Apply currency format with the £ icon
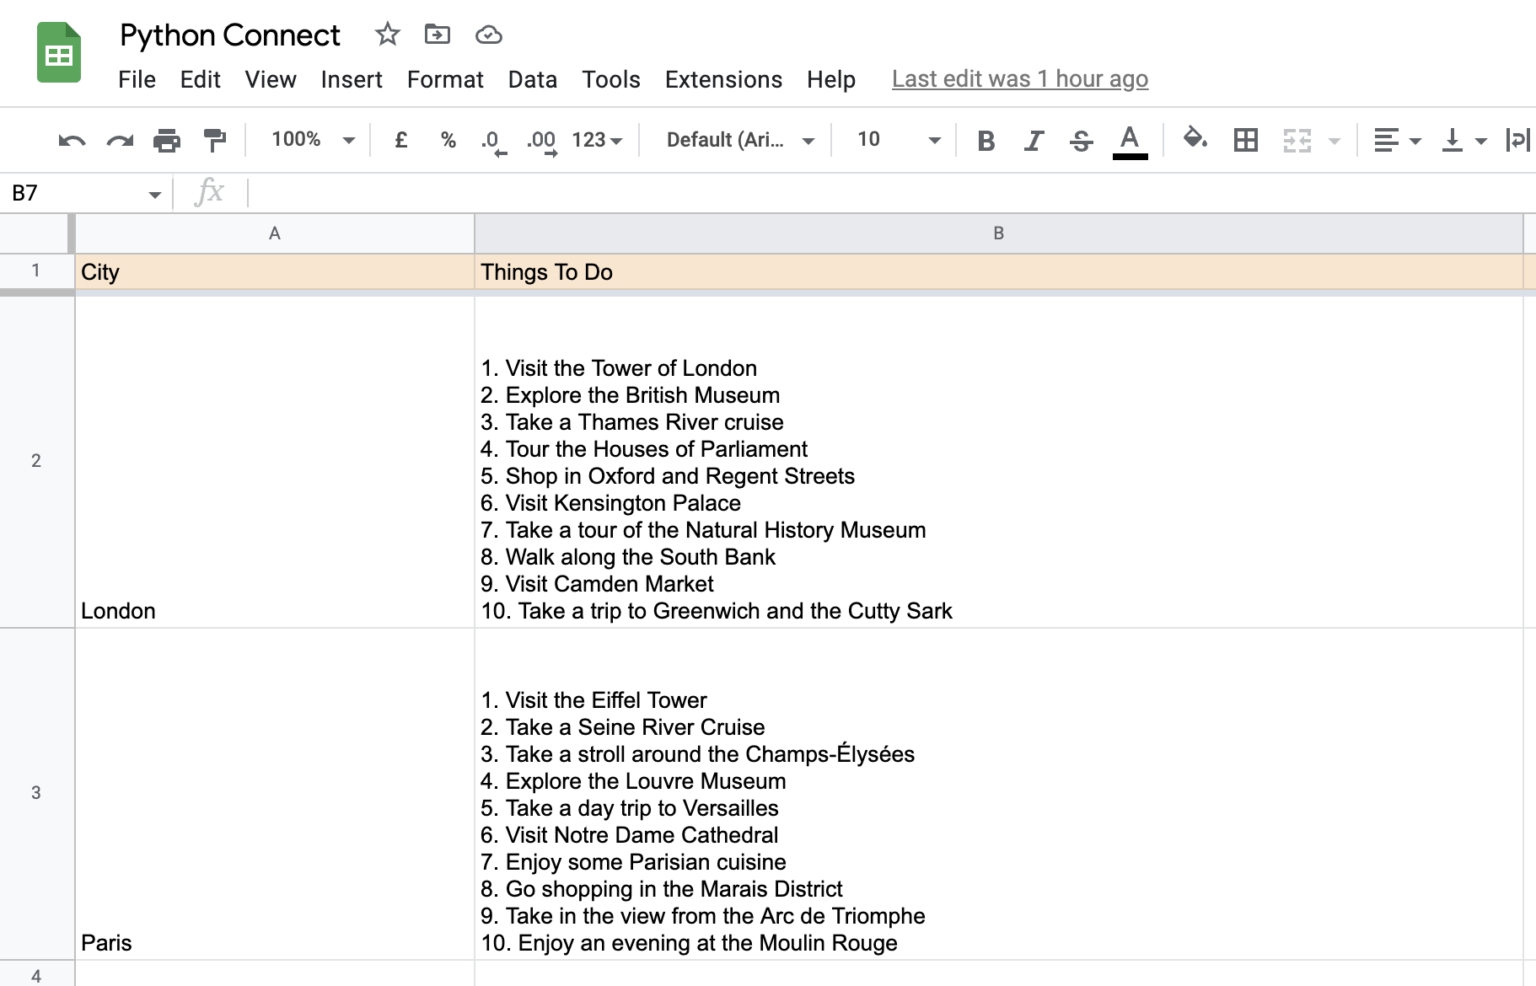This screenshot has width=1536, height=986. click(x=401, y=140)
